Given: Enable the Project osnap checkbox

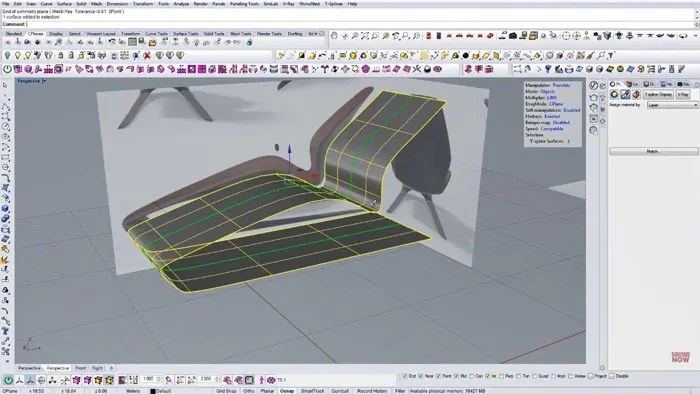Looking at the screenshot, I should [x=591, y=377].
